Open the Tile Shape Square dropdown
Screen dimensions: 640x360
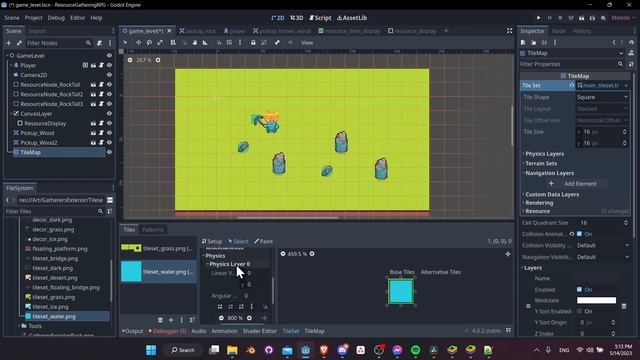[x=602, y=97]
